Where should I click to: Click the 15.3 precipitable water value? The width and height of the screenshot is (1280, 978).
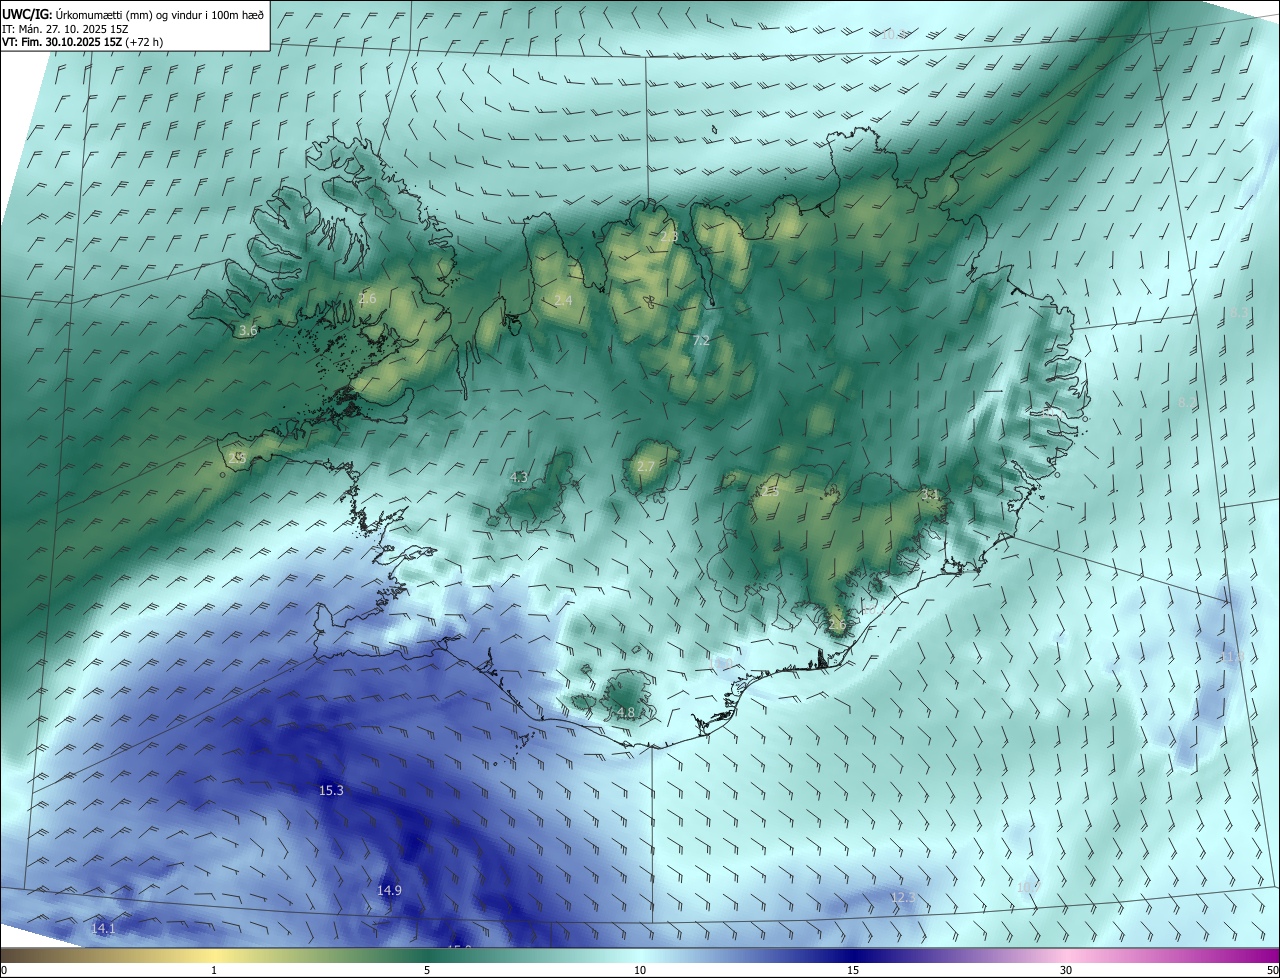click(331, 790)
